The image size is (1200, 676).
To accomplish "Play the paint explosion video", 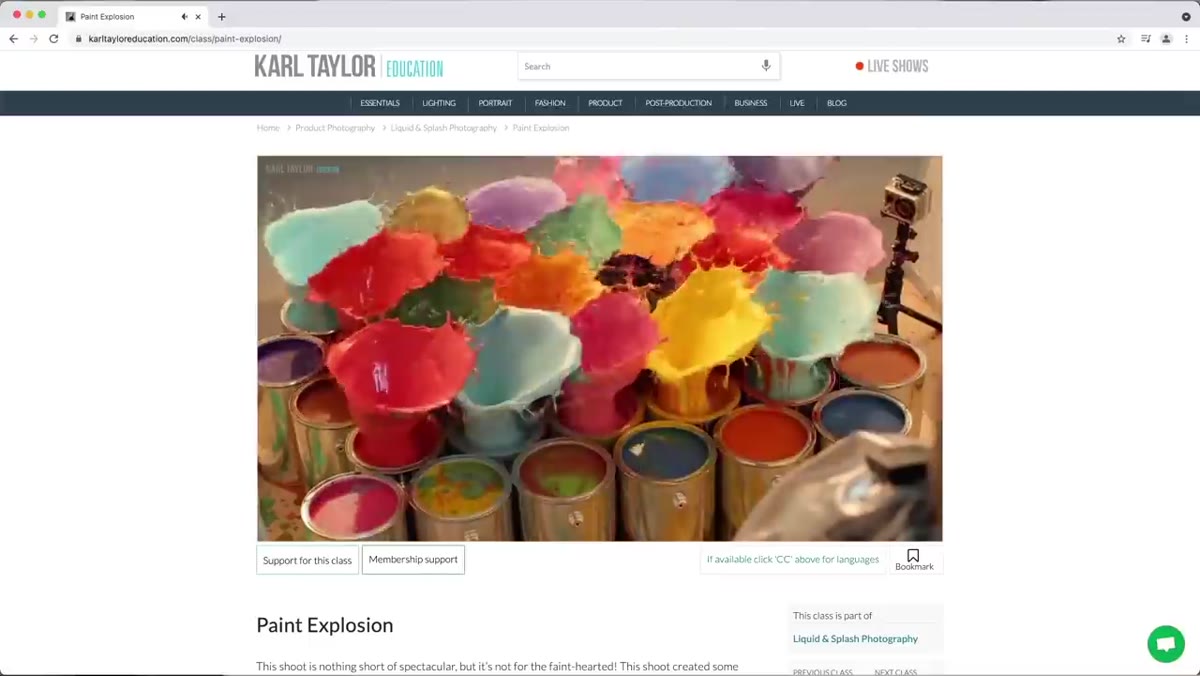I will point(599,348).
